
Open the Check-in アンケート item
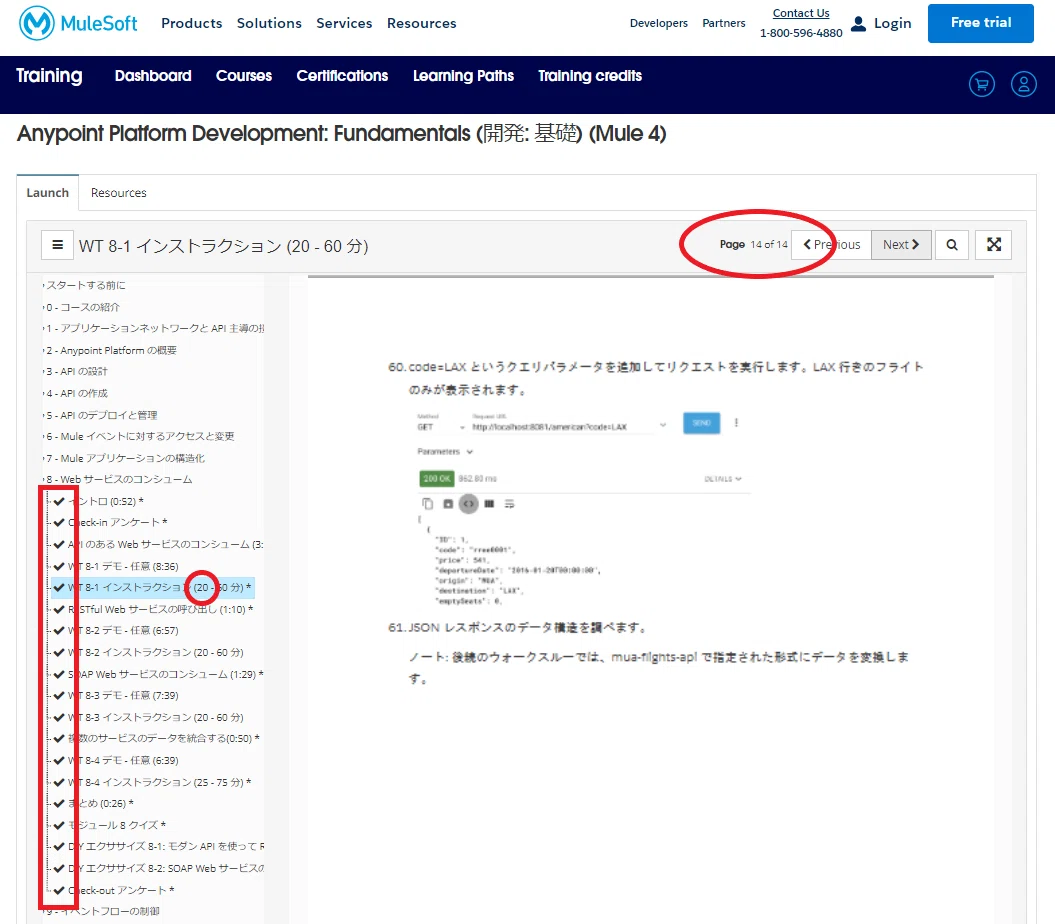(x=117, y=522)
